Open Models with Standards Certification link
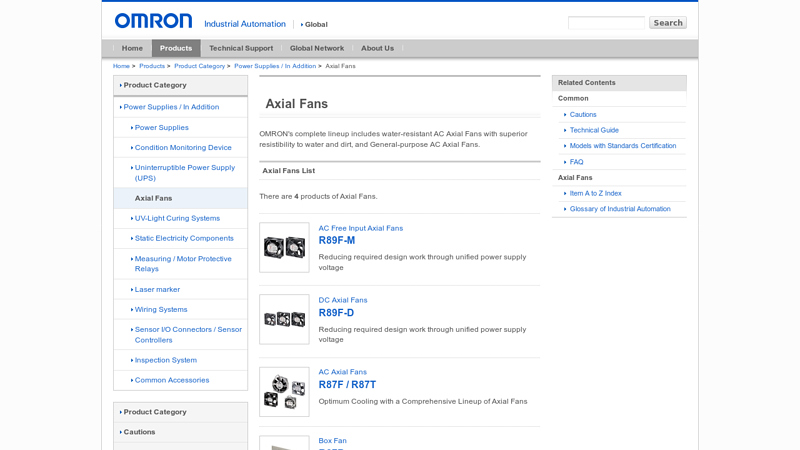 [x=622, y=146]
